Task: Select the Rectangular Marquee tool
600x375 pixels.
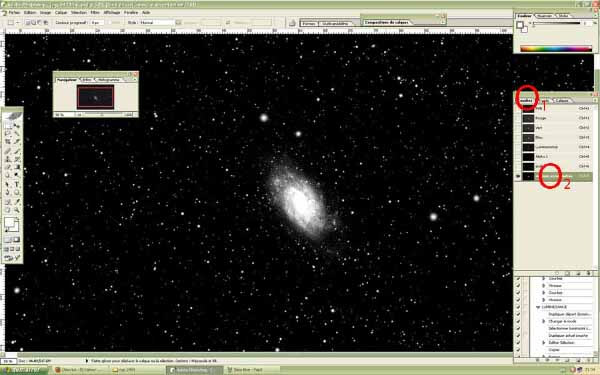Action: point(8,125)
